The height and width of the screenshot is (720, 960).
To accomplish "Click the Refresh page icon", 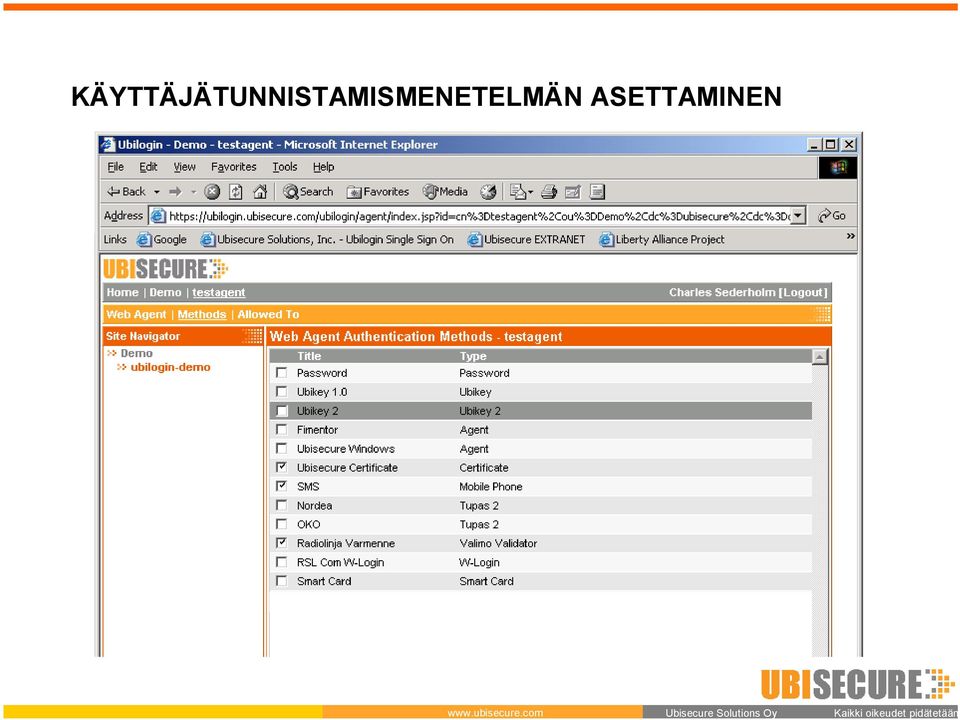I will click(x=236, y=192).
